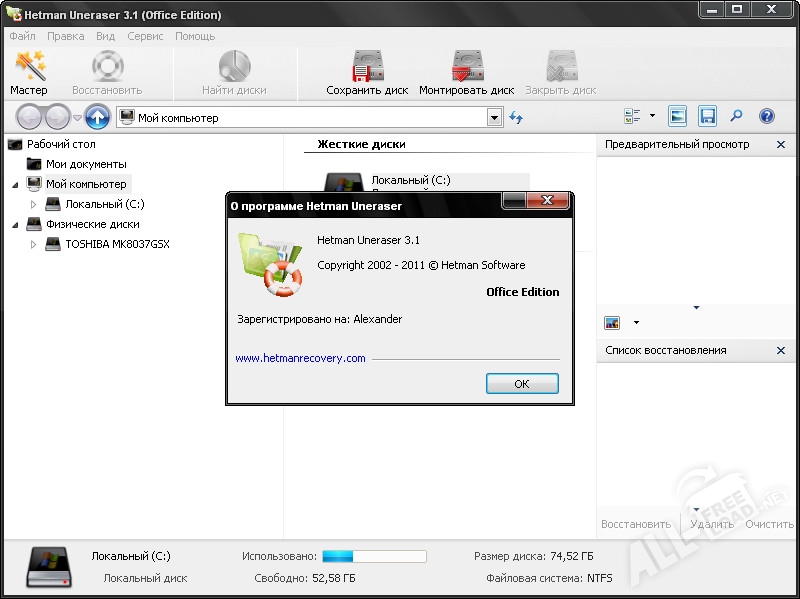
Task: Click the Сохранить диск toolbar icon
Action: tap(367, 72)
